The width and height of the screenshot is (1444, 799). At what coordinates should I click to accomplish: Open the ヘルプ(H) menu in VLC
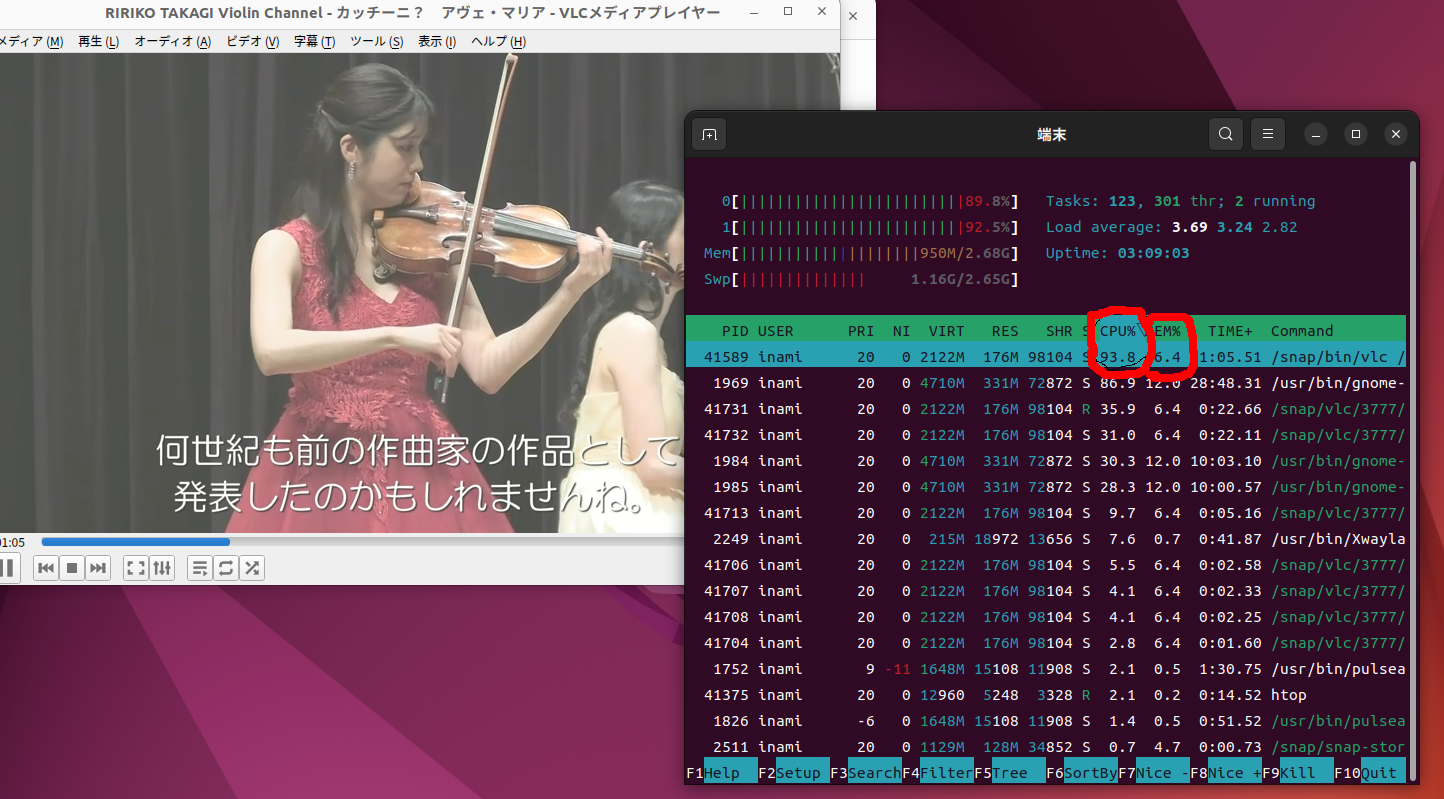click(x=498, y=41)
